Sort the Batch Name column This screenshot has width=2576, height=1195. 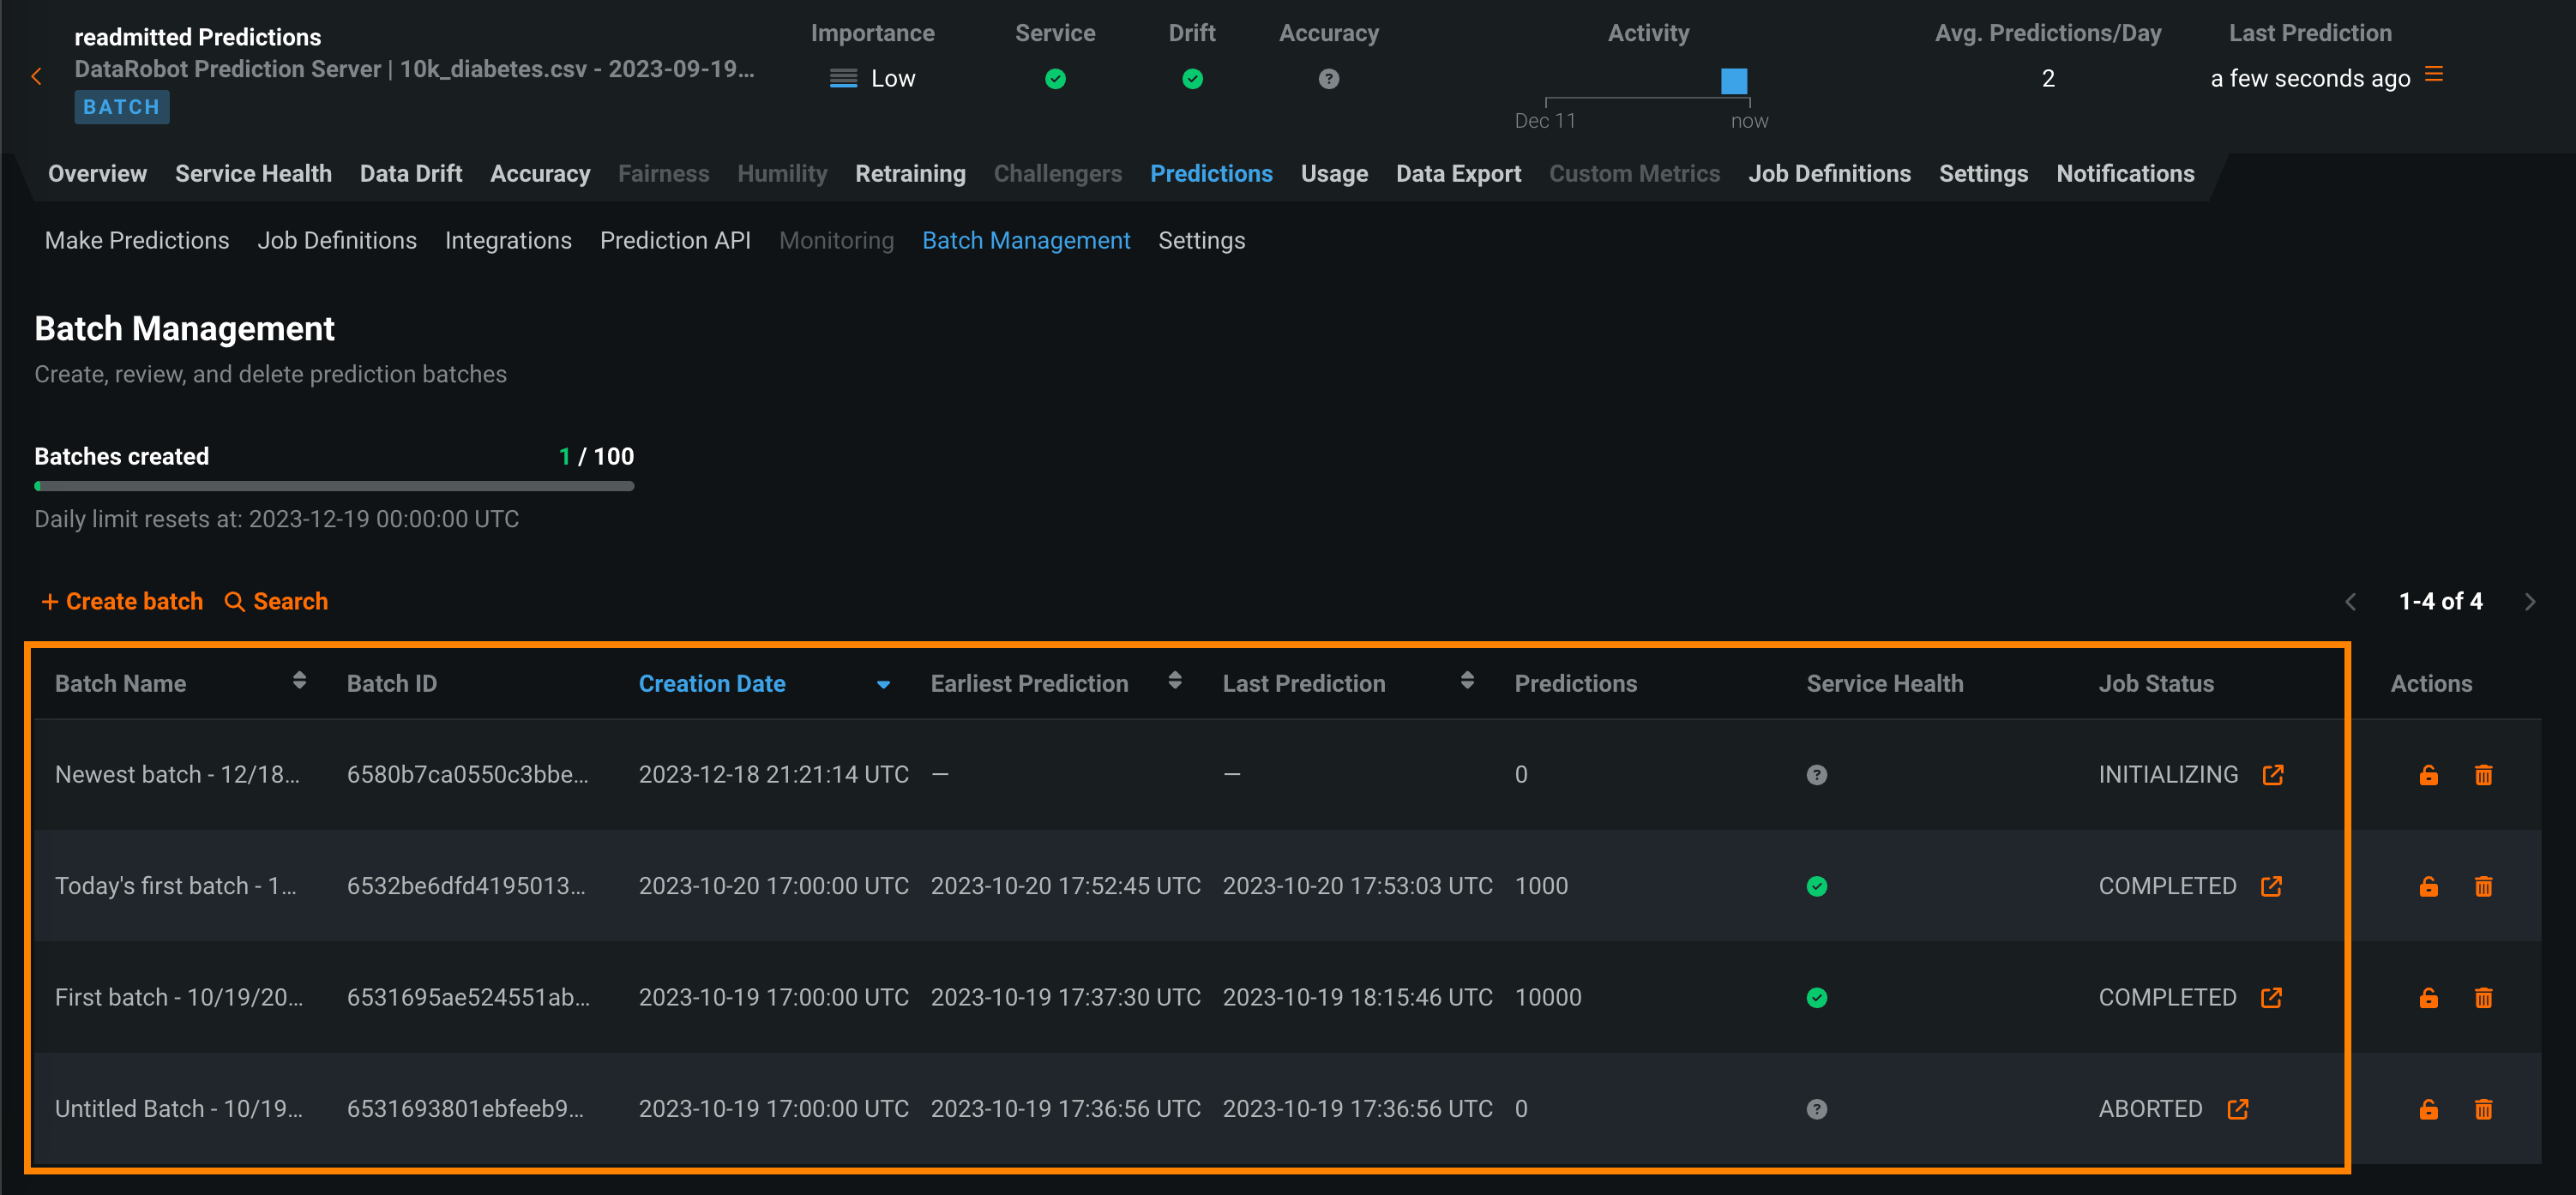pos(298,681)
